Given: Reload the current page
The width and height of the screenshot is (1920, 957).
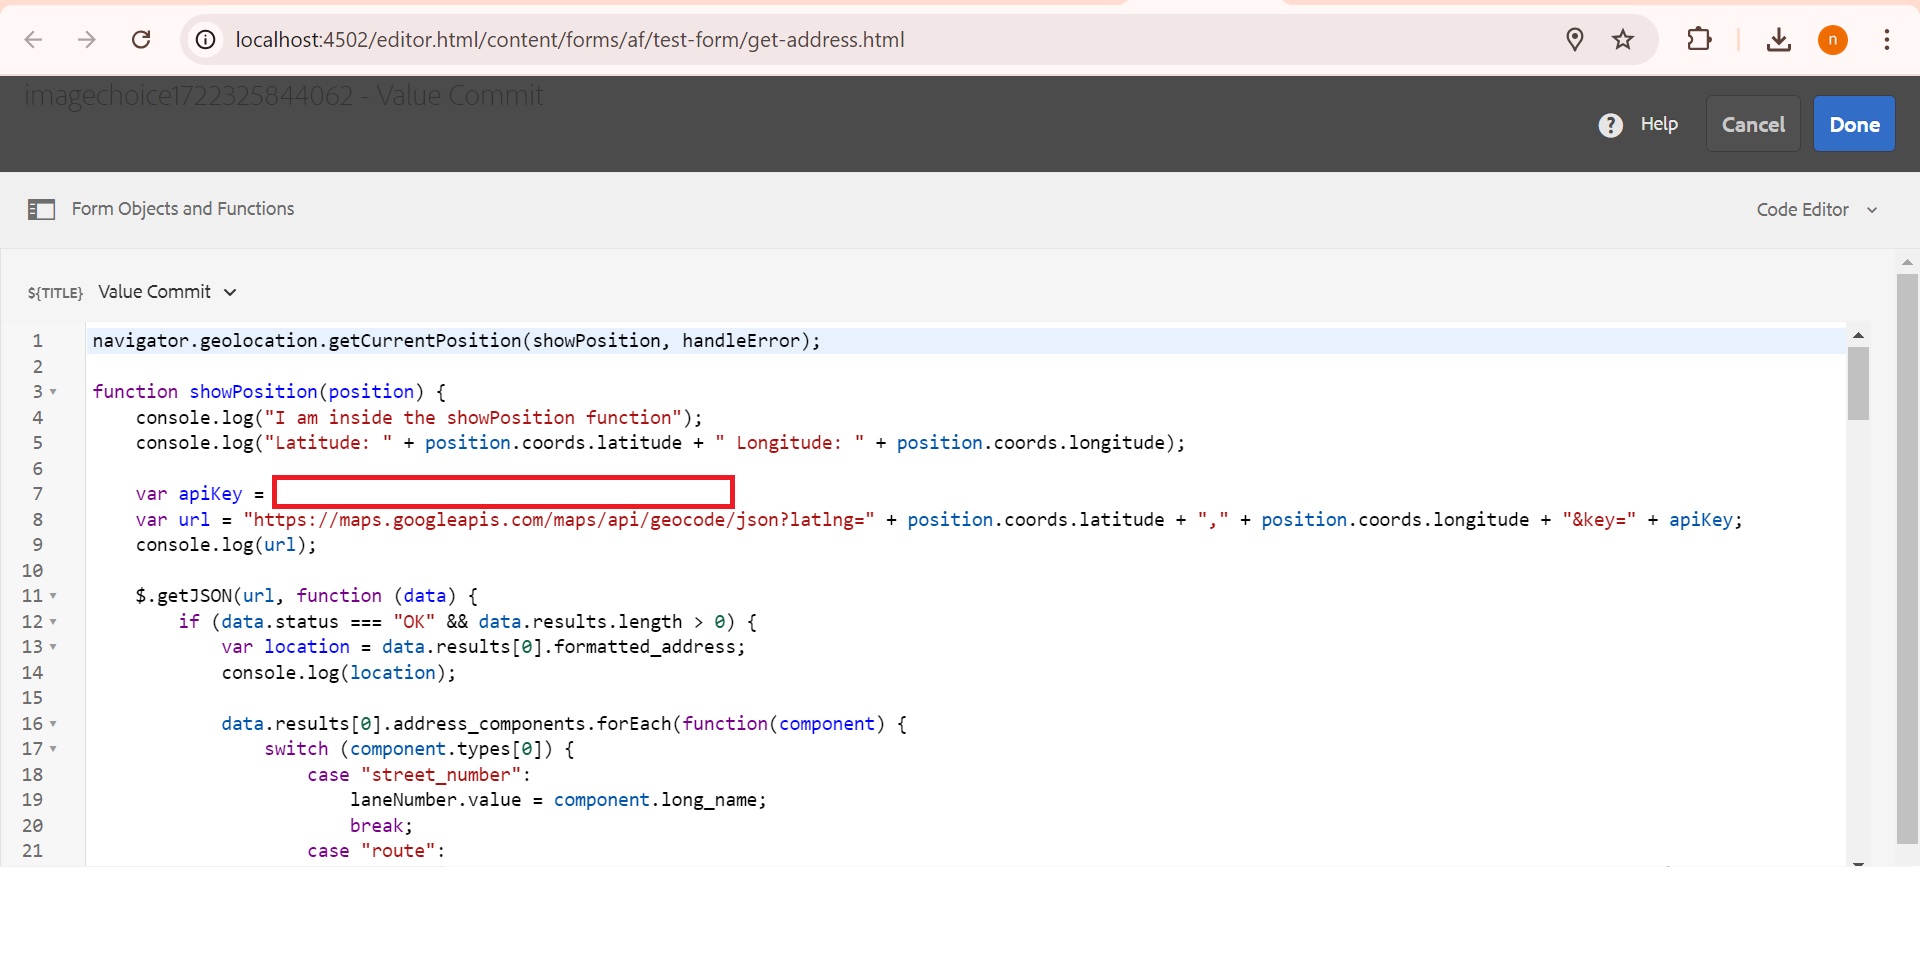Looking at the screenshot, I should 141,39.
